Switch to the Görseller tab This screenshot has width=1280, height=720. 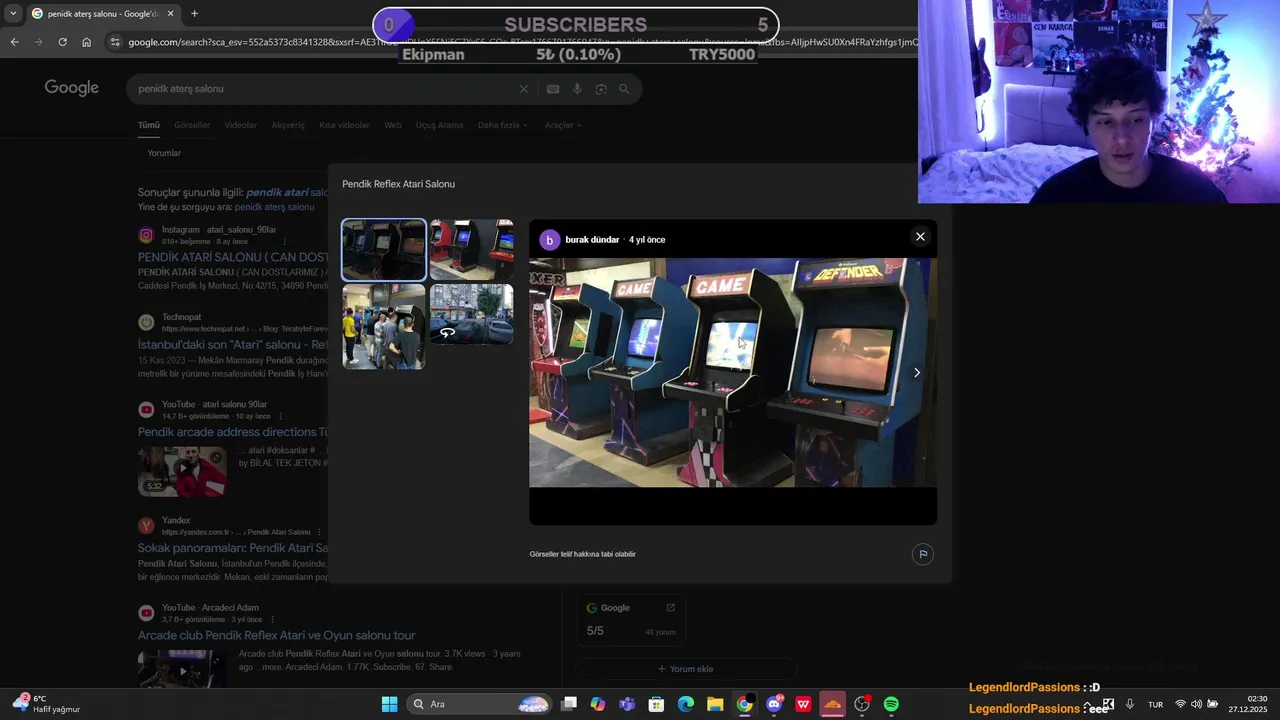pos(192,125)
